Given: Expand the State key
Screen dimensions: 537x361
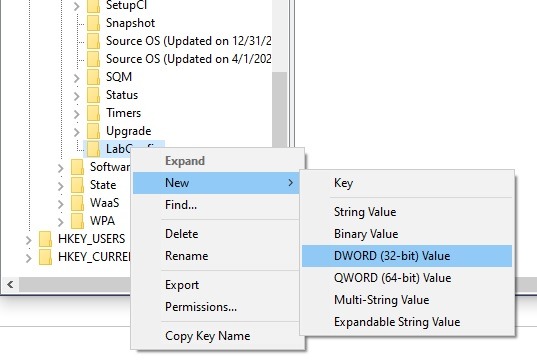Looking at the screenshot, I should click(61, 186).
